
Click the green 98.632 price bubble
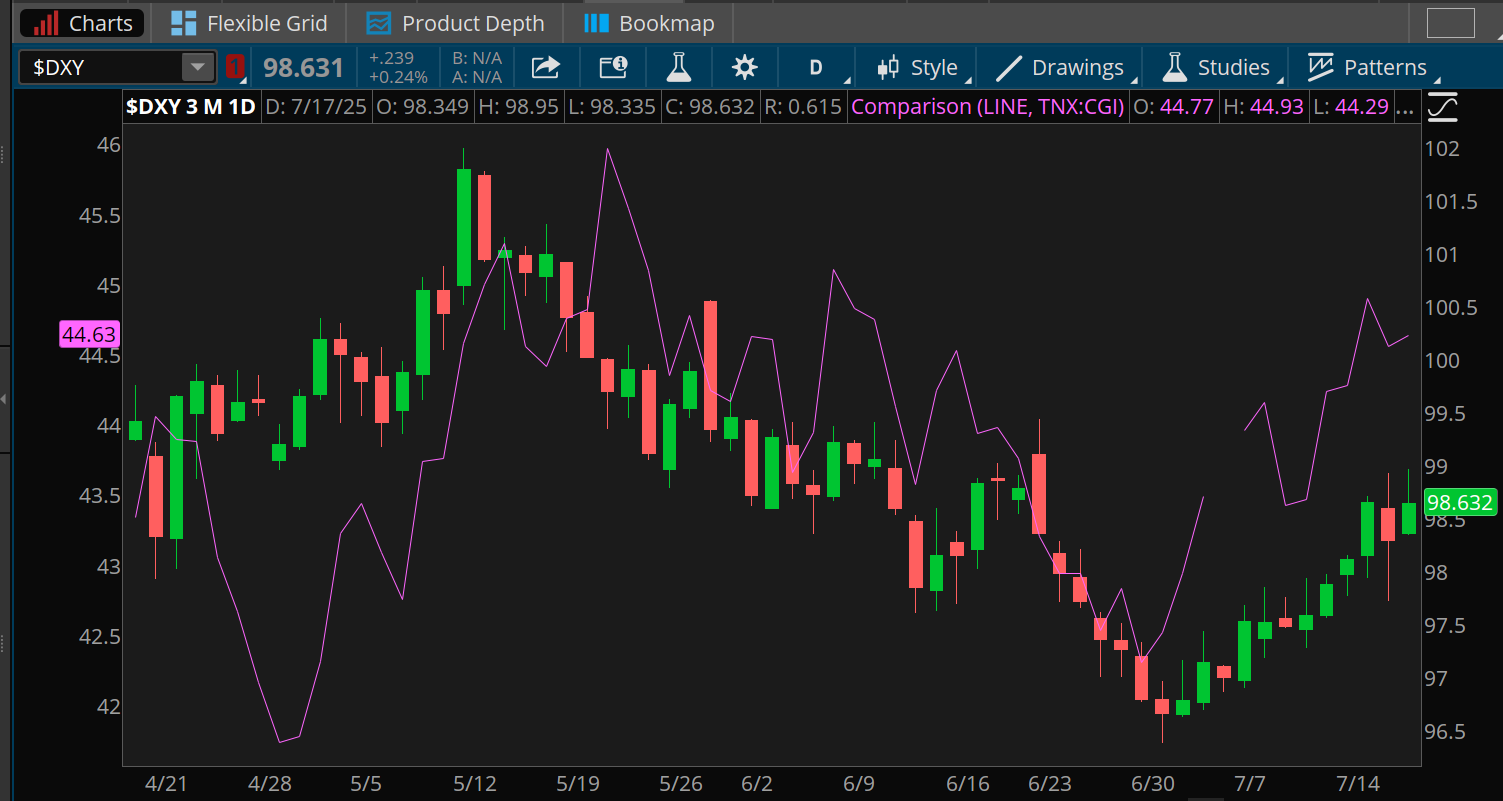[x=1459, y=502]
